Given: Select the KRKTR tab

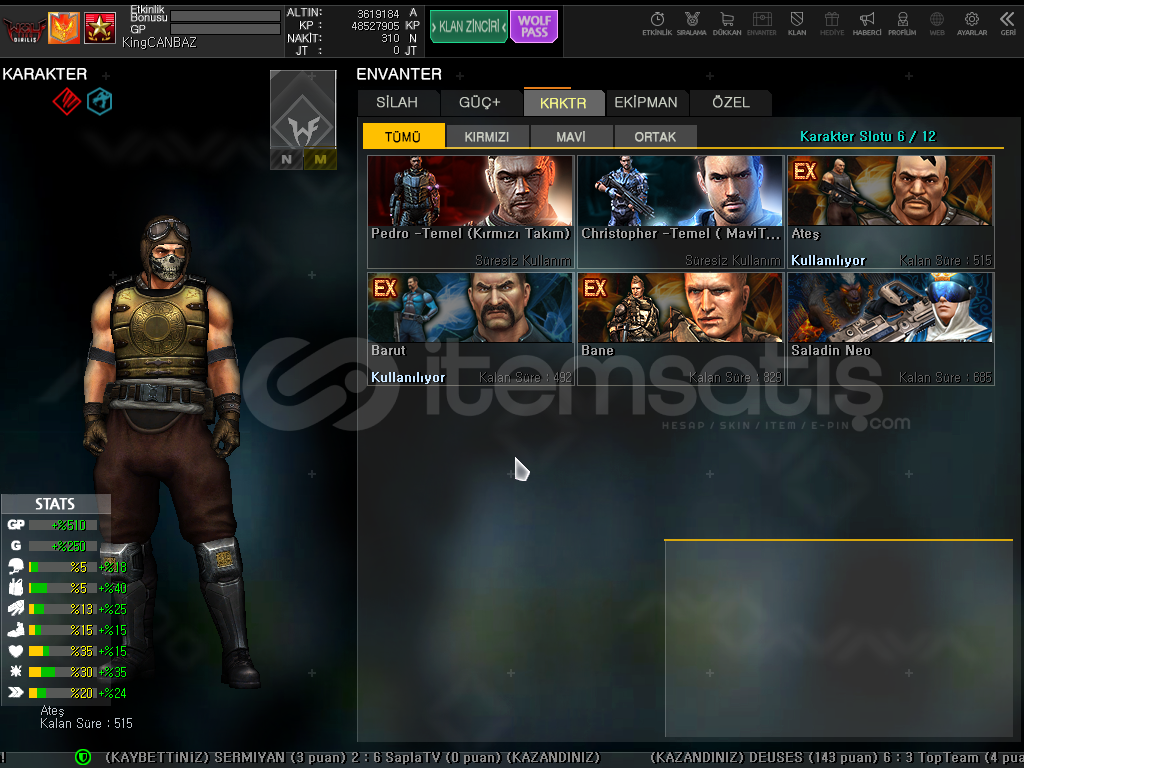Looking at the screenshot, I should click(564, 103).
